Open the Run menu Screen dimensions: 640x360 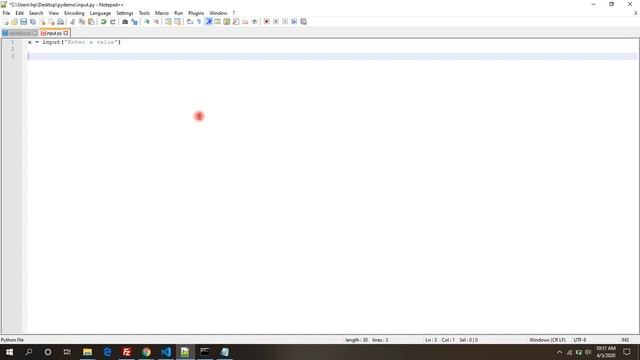[178, 13]
